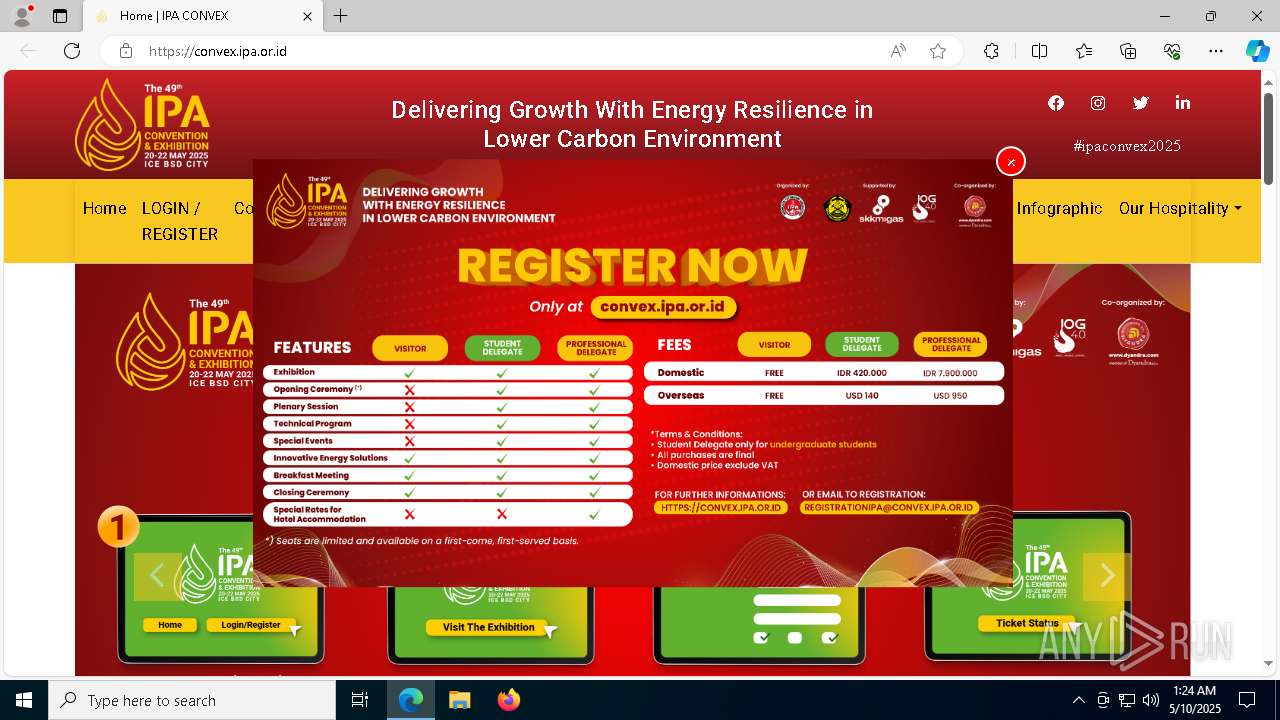Add this page to favorites

click(x=938, y=51)
